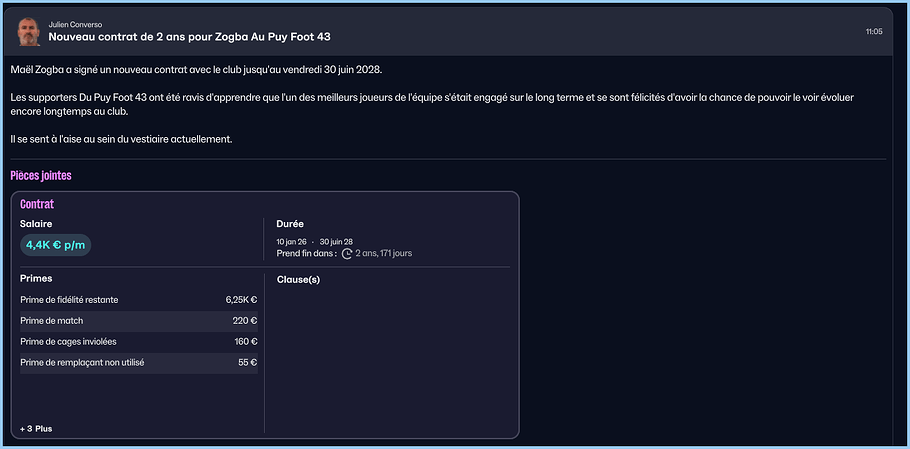Click the 'Durée' section label

(290, 224)
